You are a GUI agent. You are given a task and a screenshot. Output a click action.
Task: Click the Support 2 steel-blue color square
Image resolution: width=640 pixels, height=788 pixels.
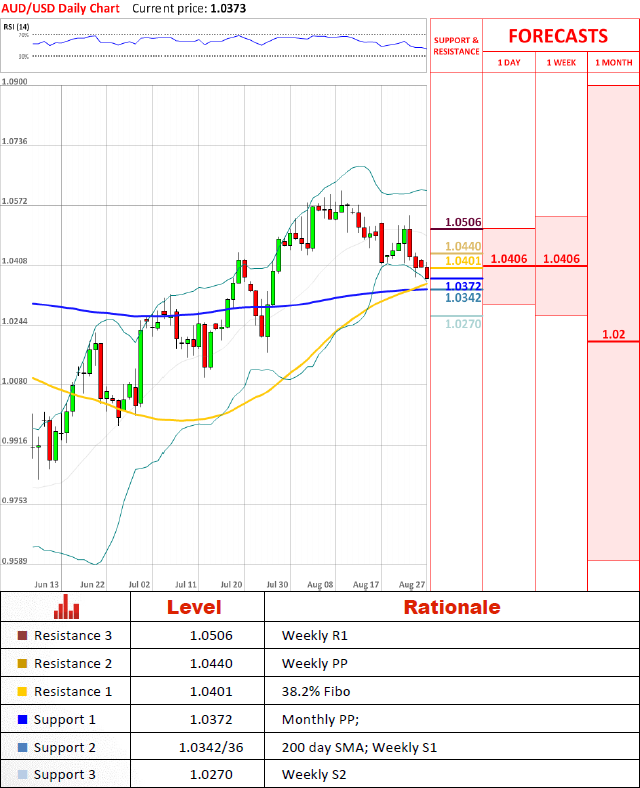click(22, 748)
